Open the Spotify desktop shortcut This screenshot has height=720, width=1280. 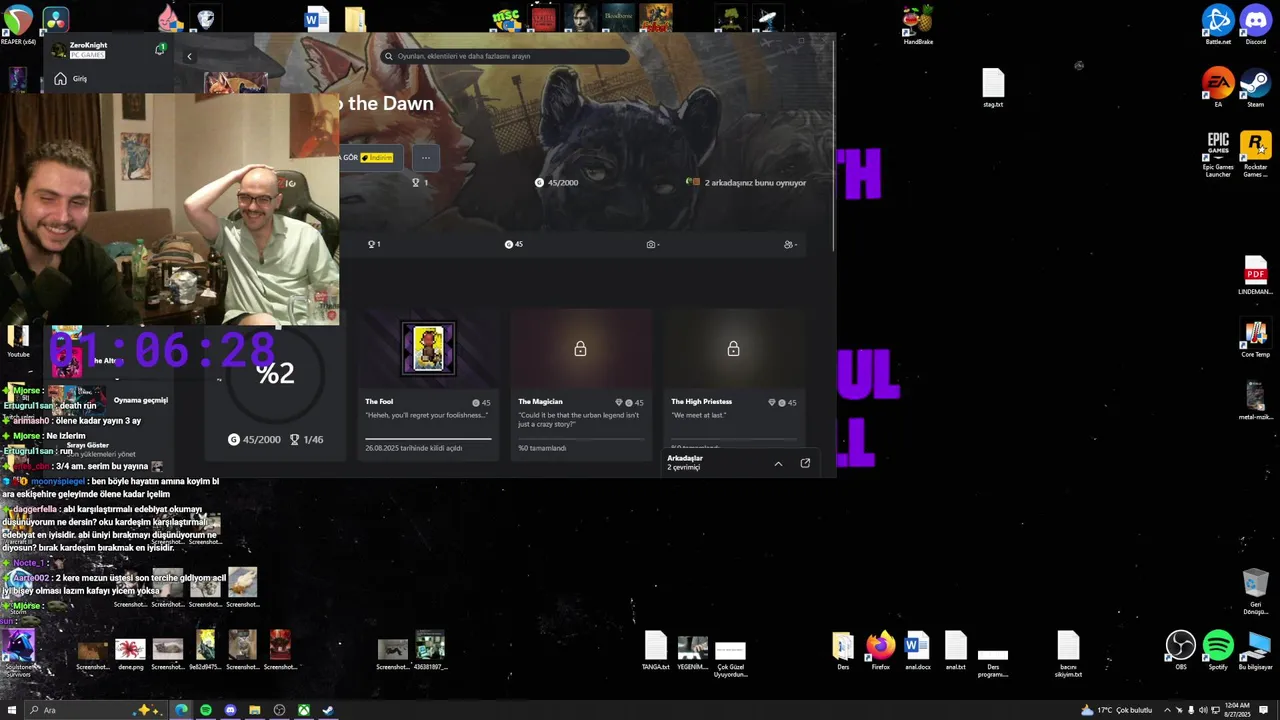pos(1218,650)
